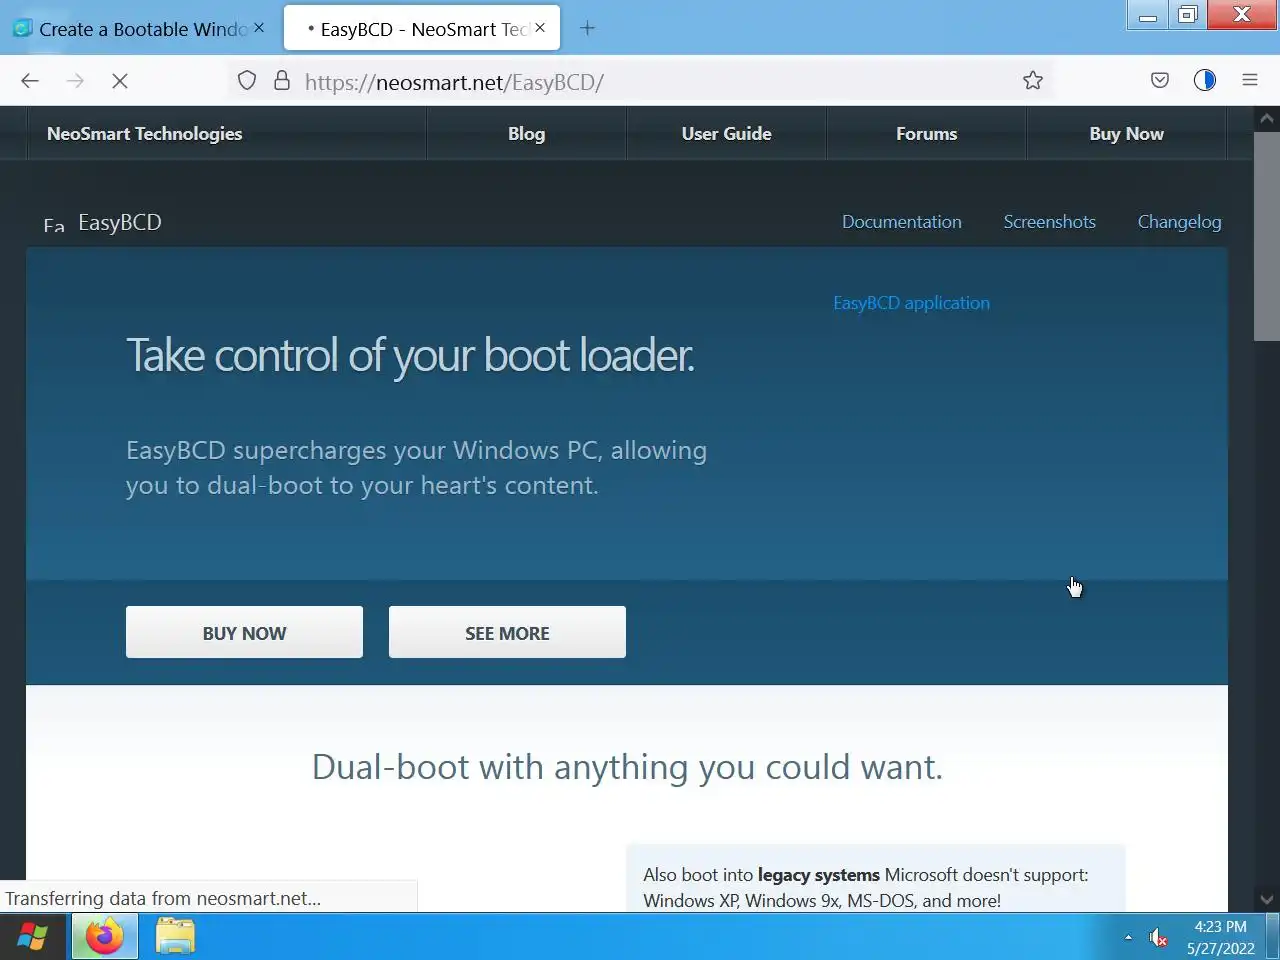1280x960 pixels.
Task: Open the Forums navigation item
Action: click(x=927, y=134)
